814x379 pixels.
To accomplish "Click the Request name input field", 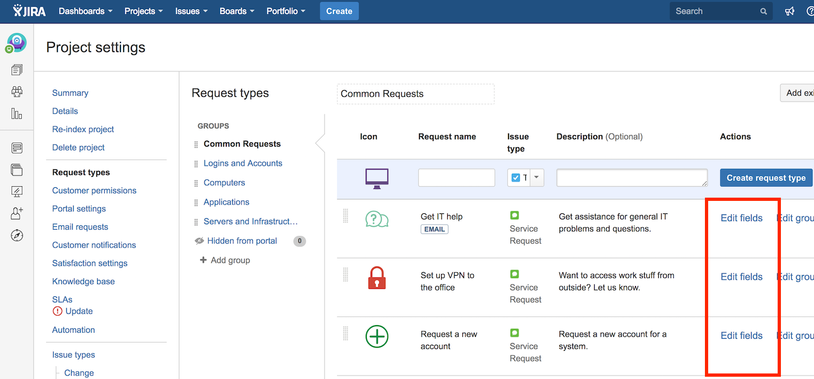I will [456, 178].
